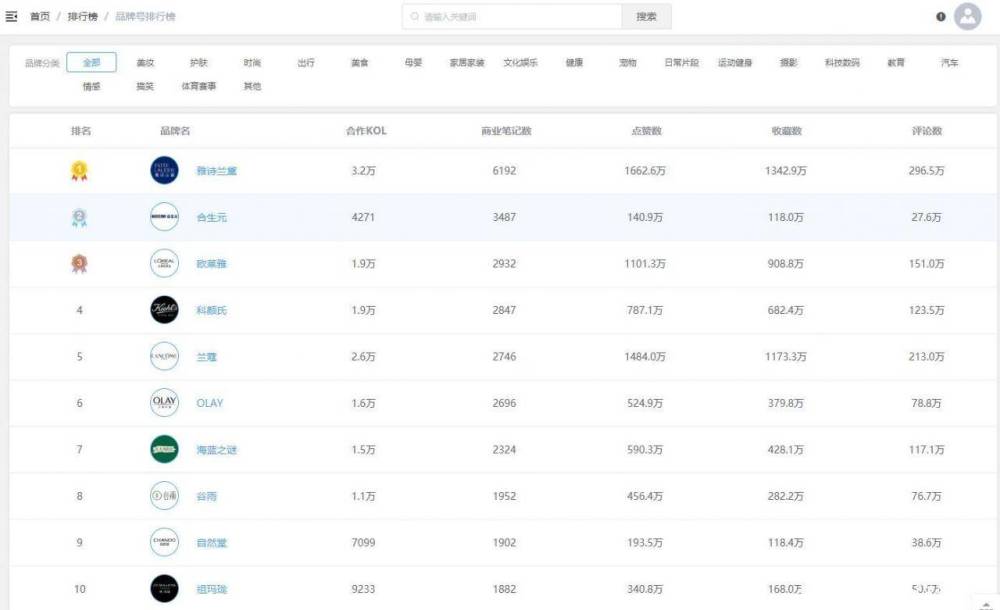Image resolution: width=1000 pixels, height=610 pixels.
Task: Click the 谷雨 brand logo
Action: point(164,496)
